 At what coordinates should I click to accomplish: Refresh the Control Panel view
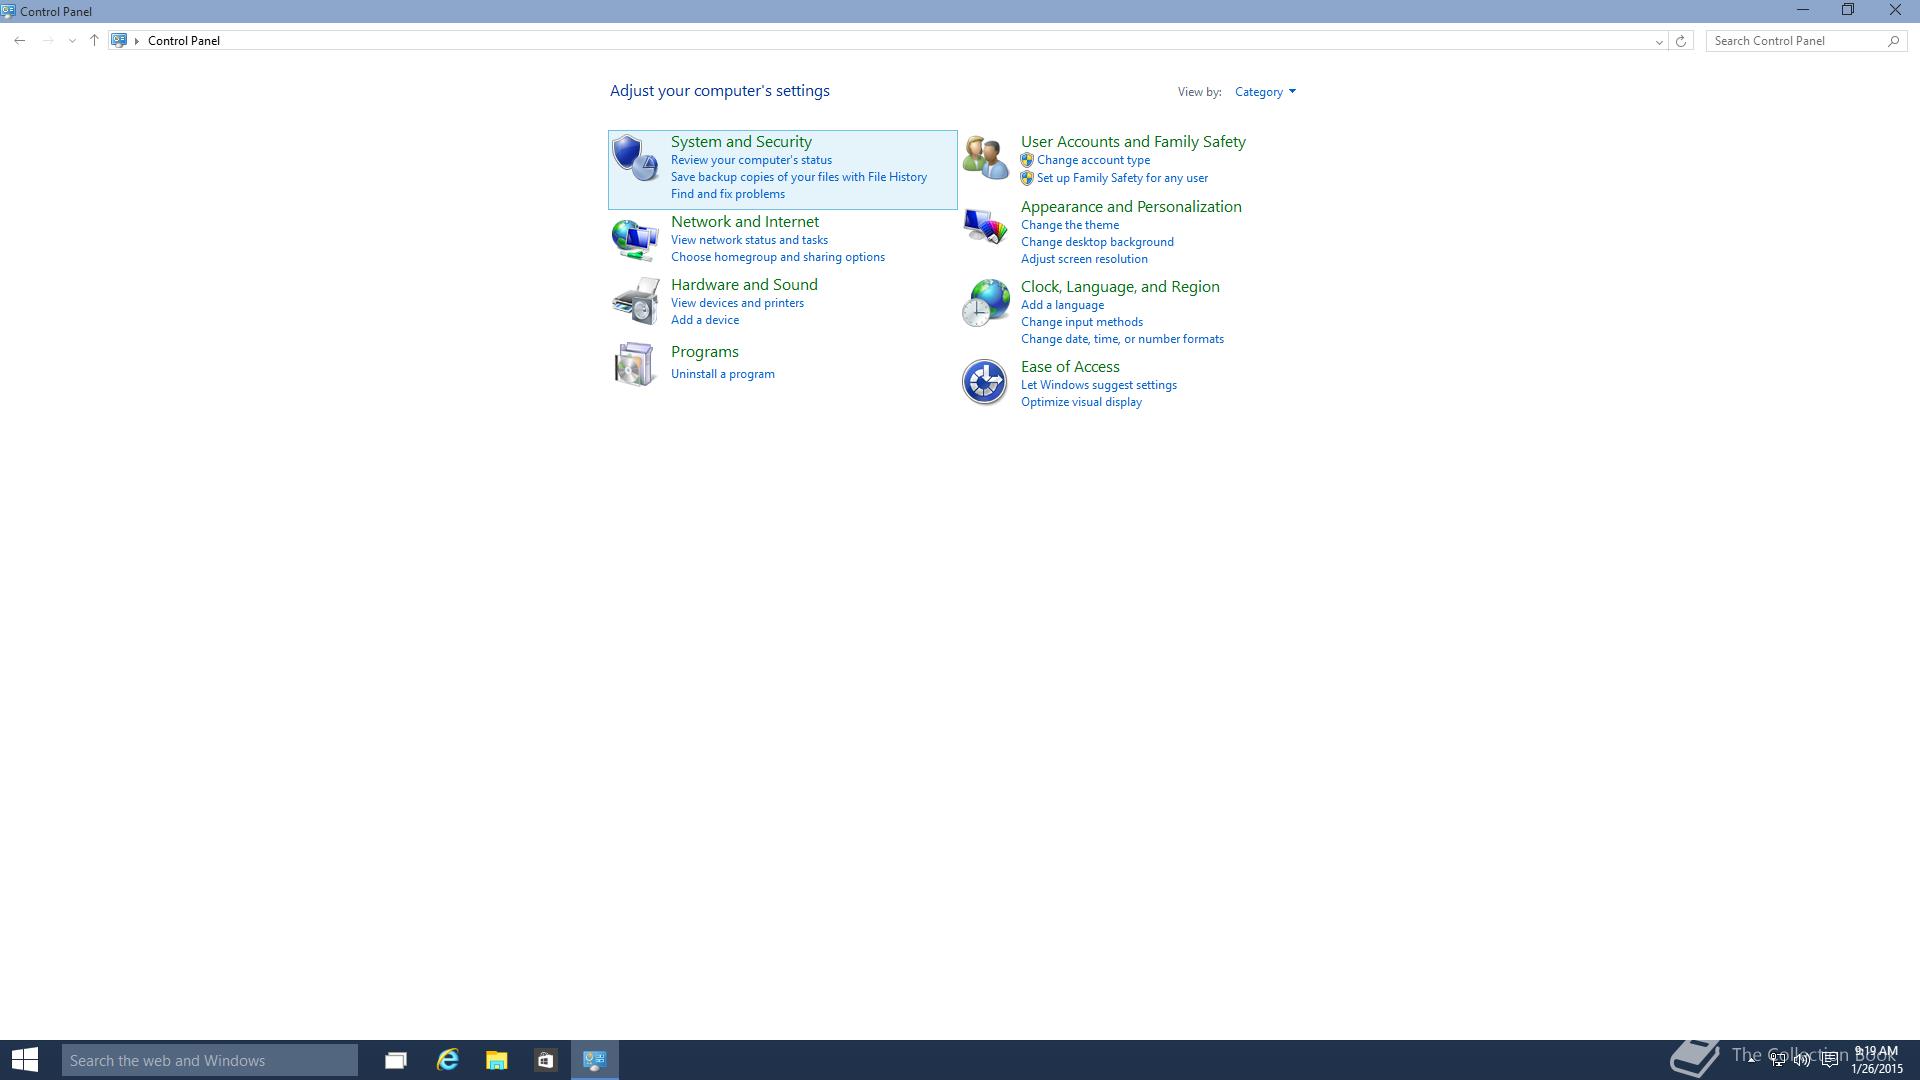[1681, 41]
